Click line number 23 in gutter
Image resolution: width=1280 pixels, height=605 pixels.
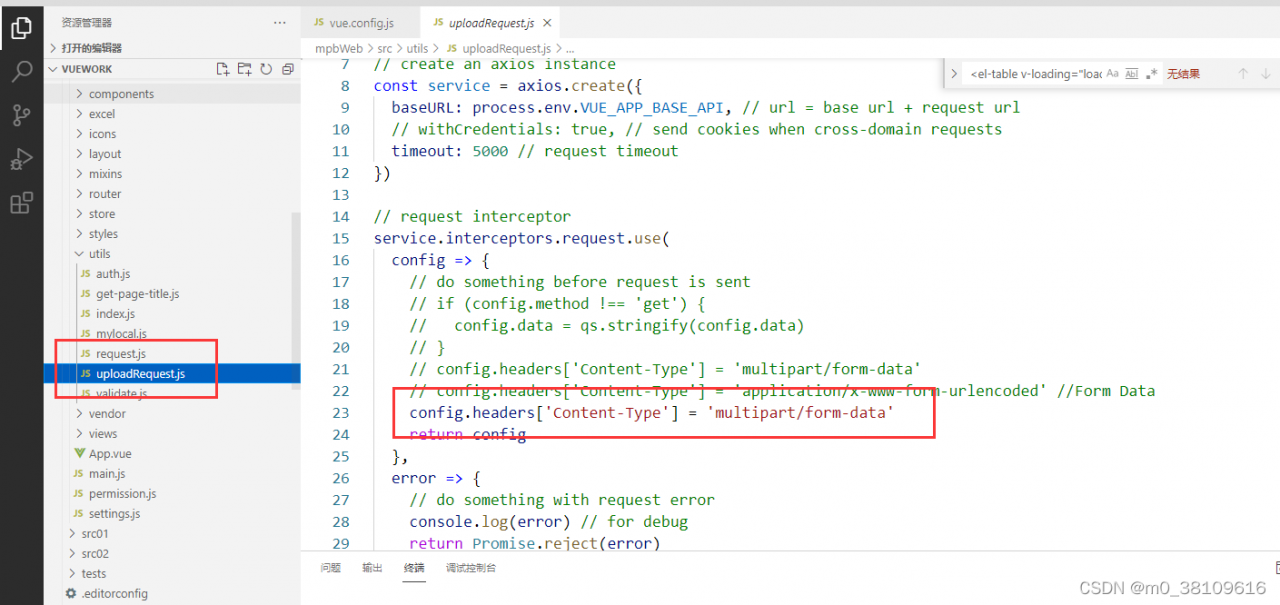pos(340,413)
